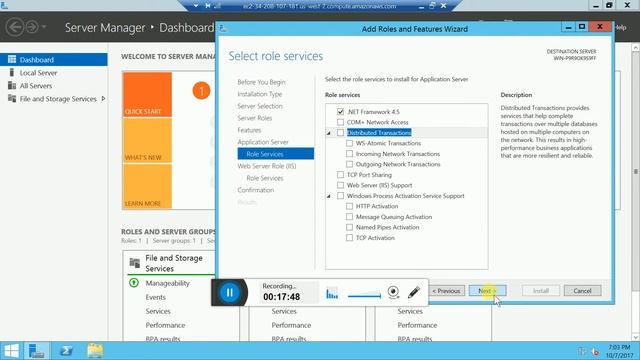
Task: Select the pencil annotation tool
Action: (x=413, y=292)
